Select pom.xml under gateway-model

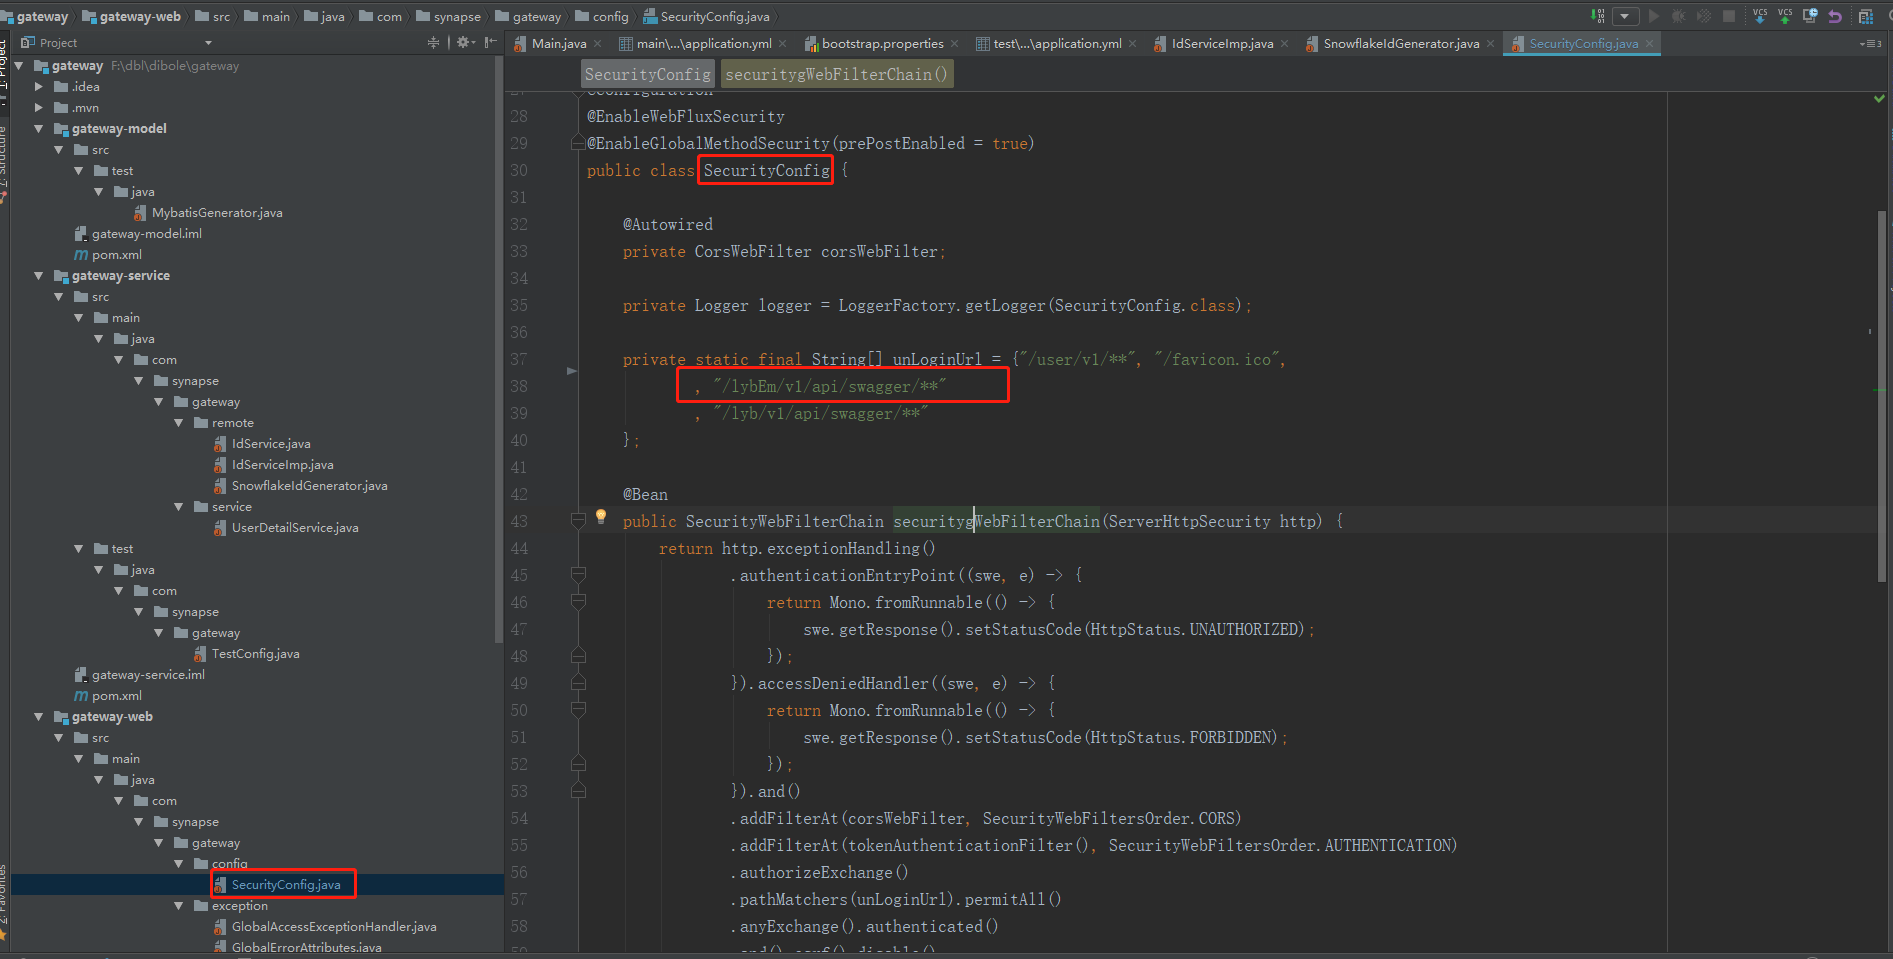(x=108, y=254)
